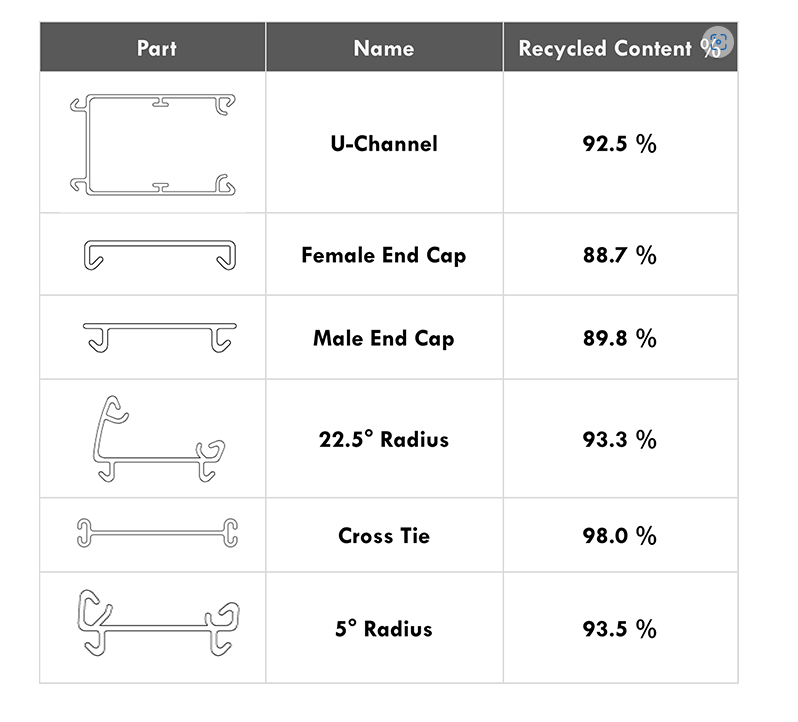798x722 pixels.
Task: Click the Name column header
Action: click(x=384, y=48)
